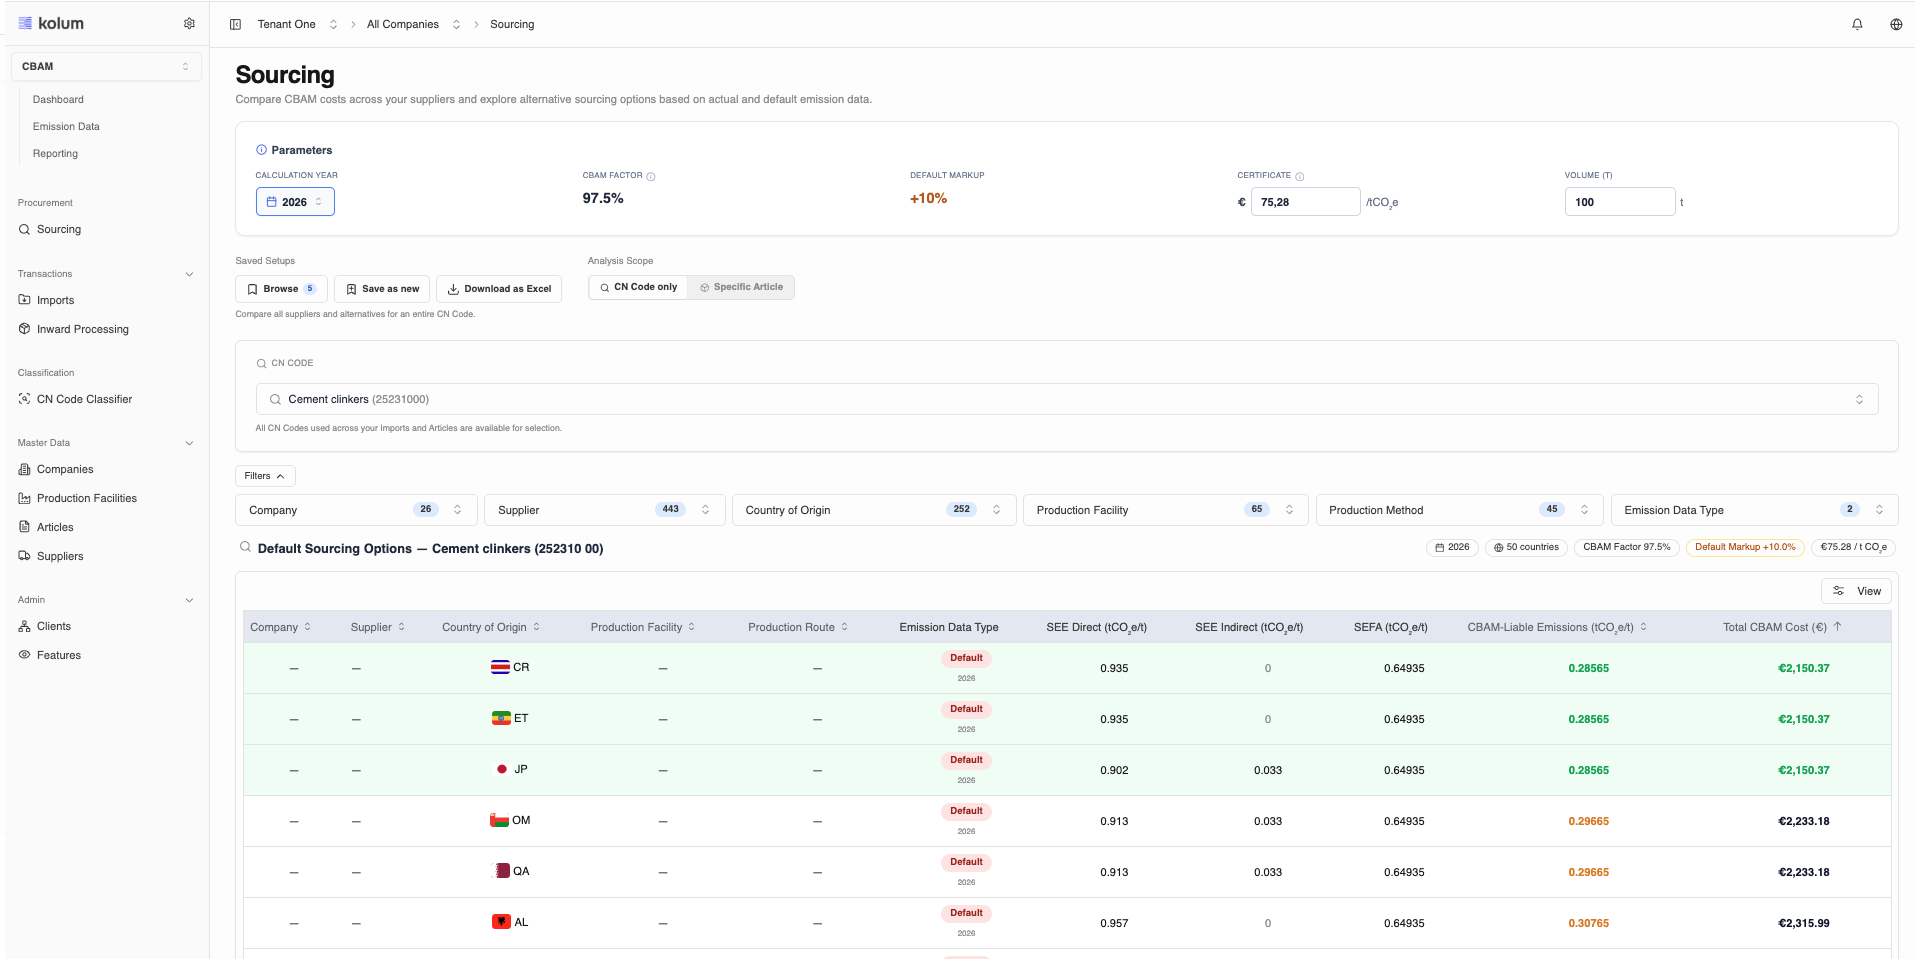The width and height of the screenshot is (1915, 959).
Task: Open Emission Data page
Action: tap(66, 126)
